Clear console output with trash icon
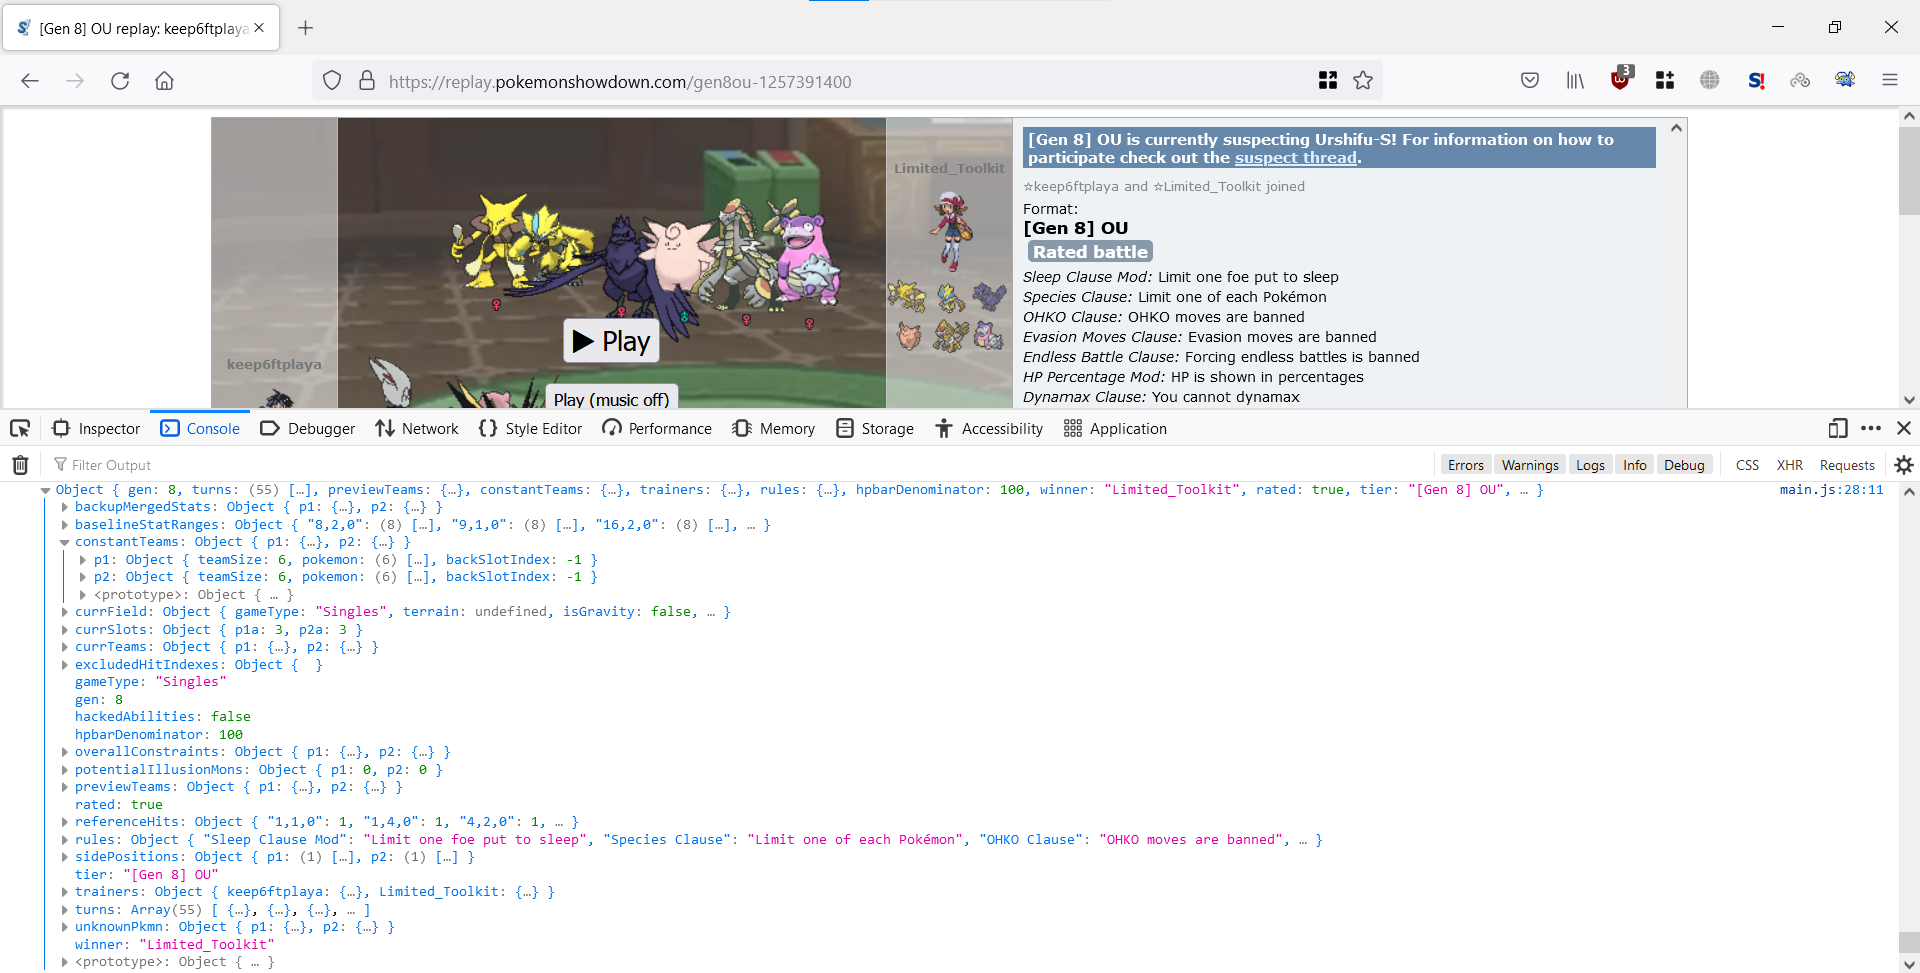The width and height of the screenshot is (1920, 973). tap(20, 465)
